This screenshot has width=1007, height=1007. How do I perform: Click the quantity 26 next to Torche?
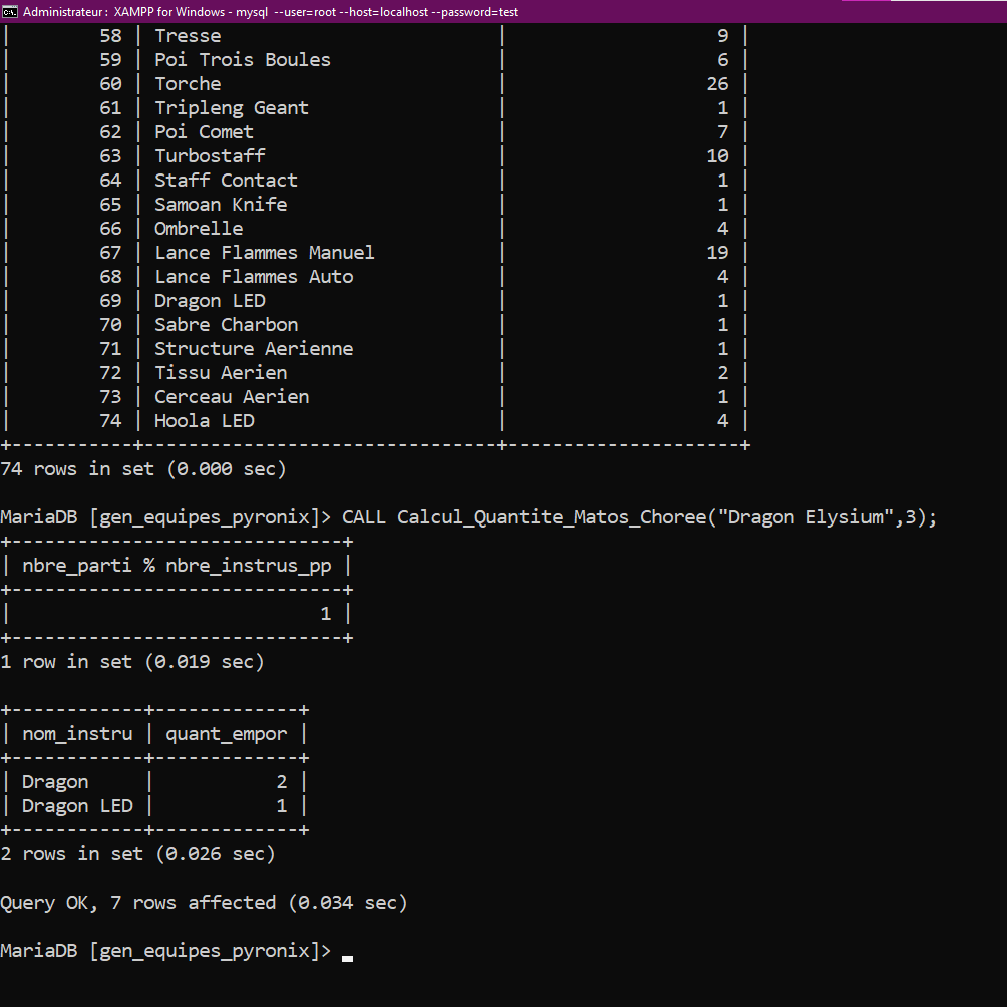tap(717, 84)
